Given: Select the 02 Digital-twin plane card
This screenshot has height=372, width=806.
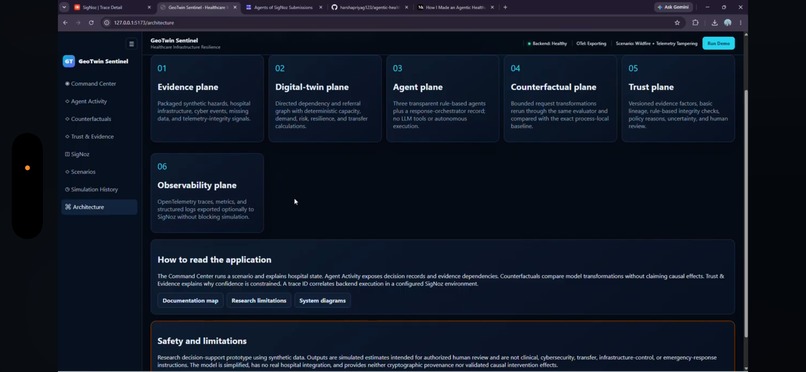Looking at the screenshot, I should [x=325, y=99].
